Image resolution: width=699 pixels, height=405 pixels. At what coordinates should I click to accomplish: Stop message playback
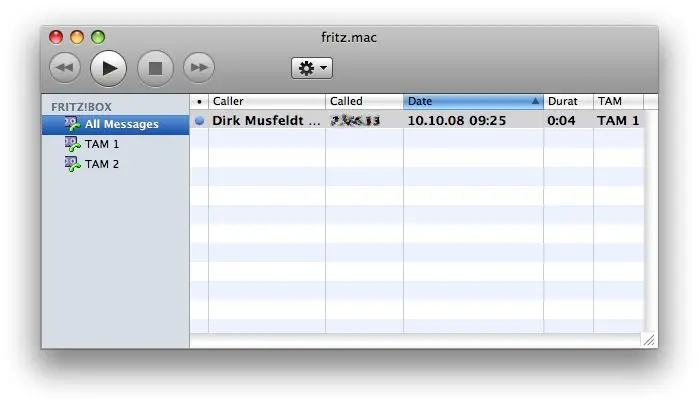pyautogui.click(x=155, y=68)
